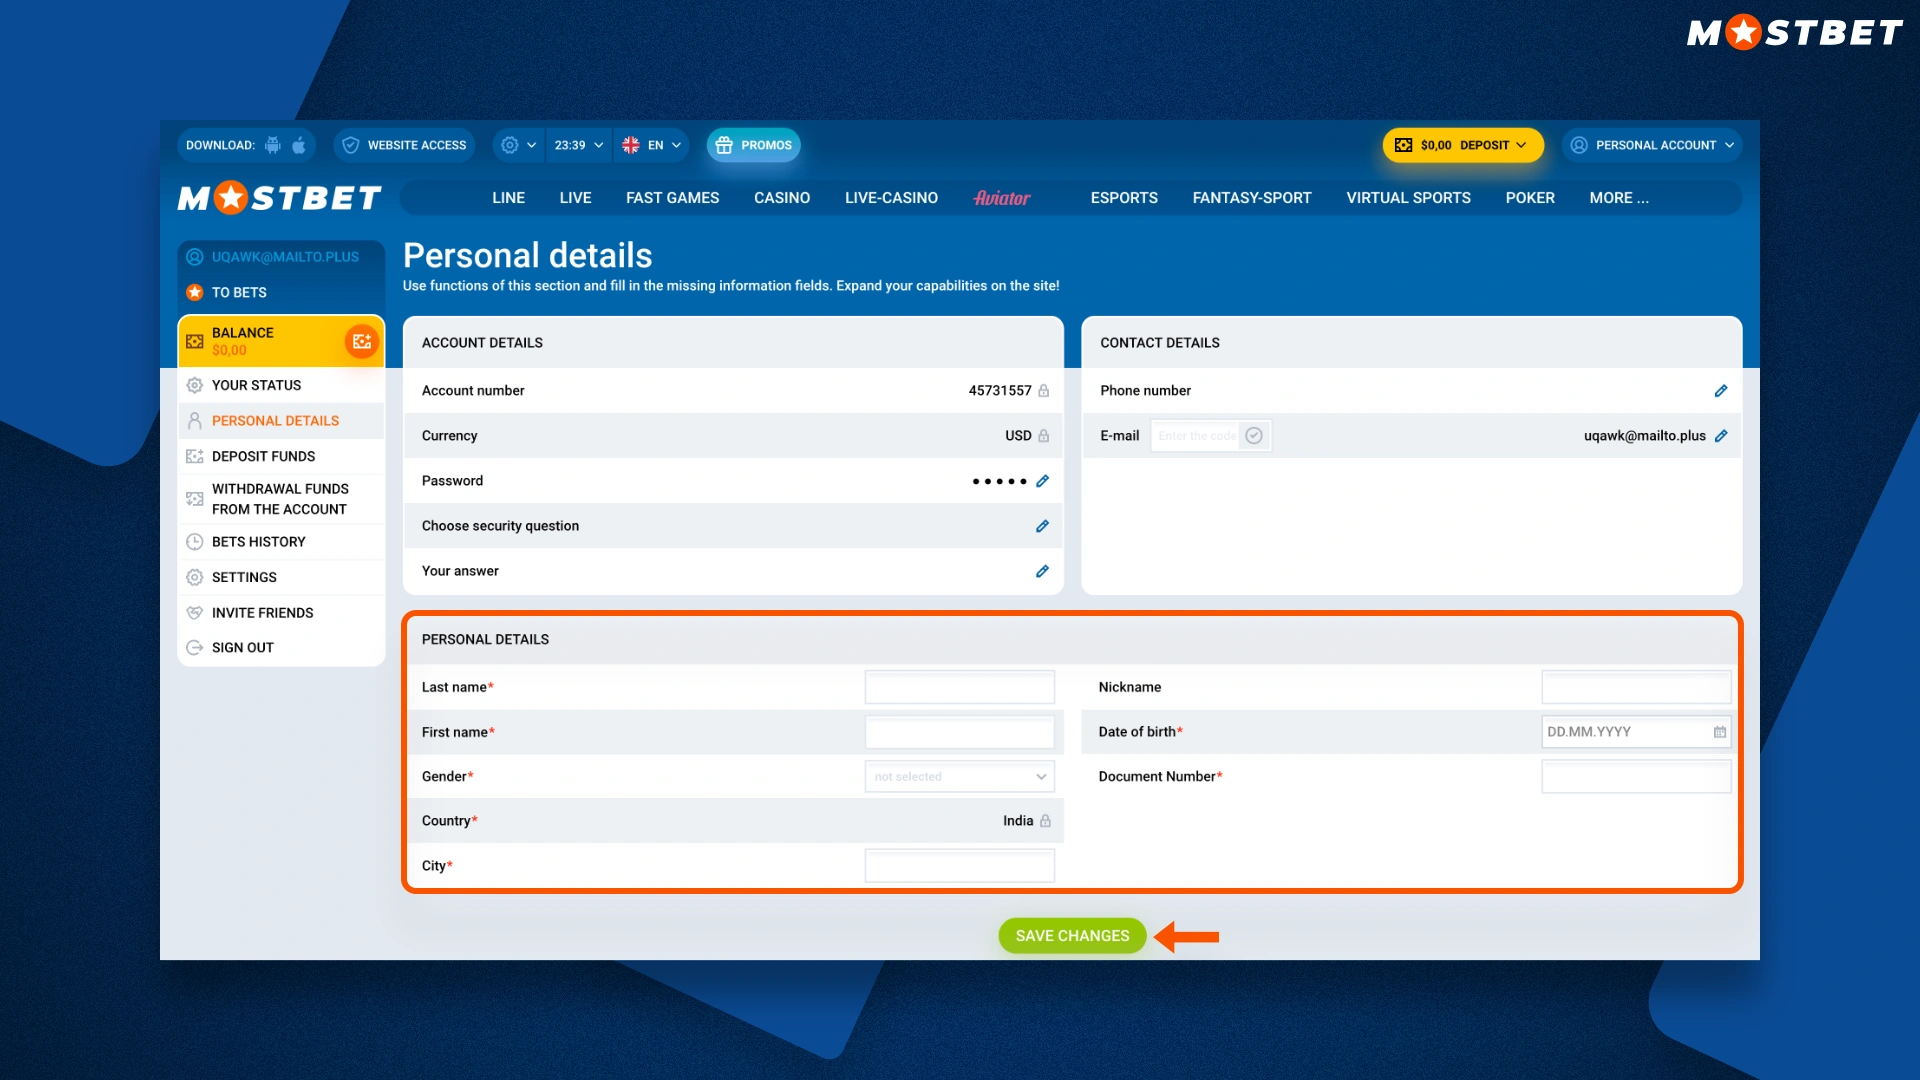Image resolution: width=1920 pixels, height=1080 pixels.
Task: Open the Date of birth calendar icon
Action: (1720, 732)
